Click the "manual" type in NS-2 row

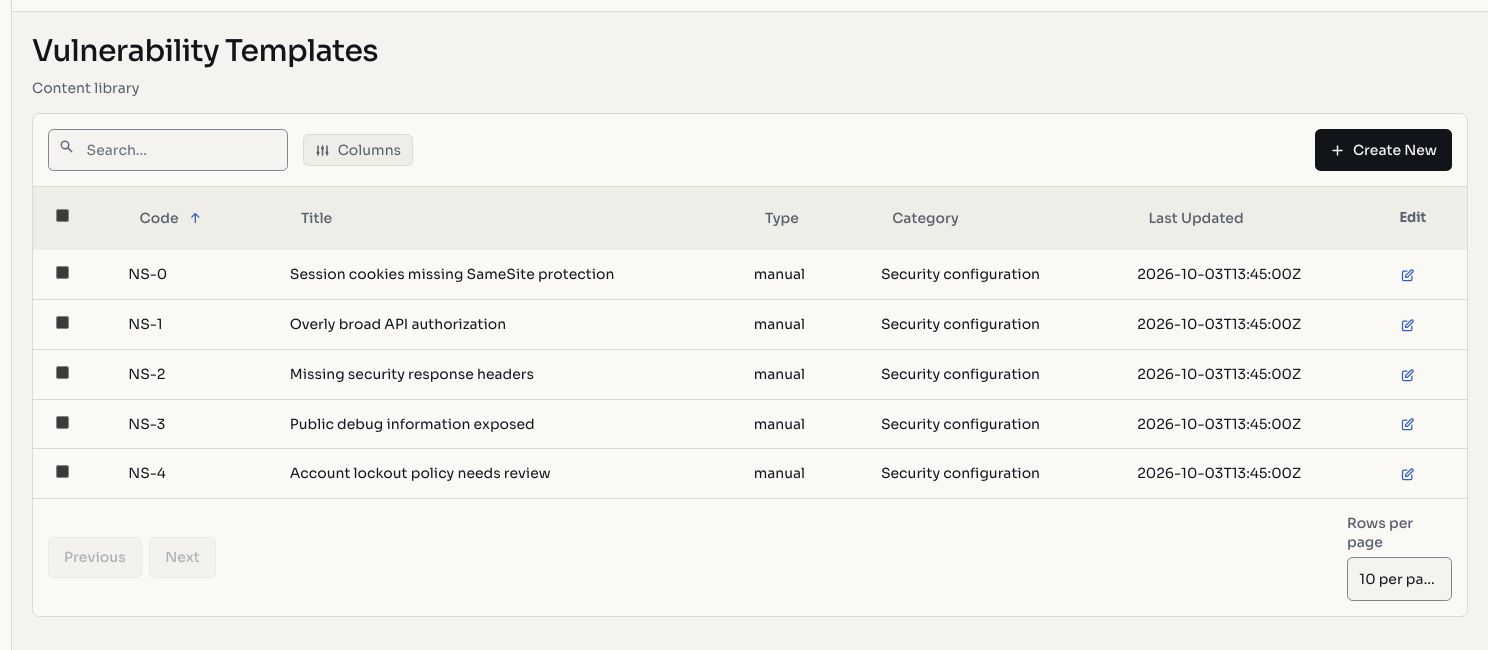click(779, 374)
